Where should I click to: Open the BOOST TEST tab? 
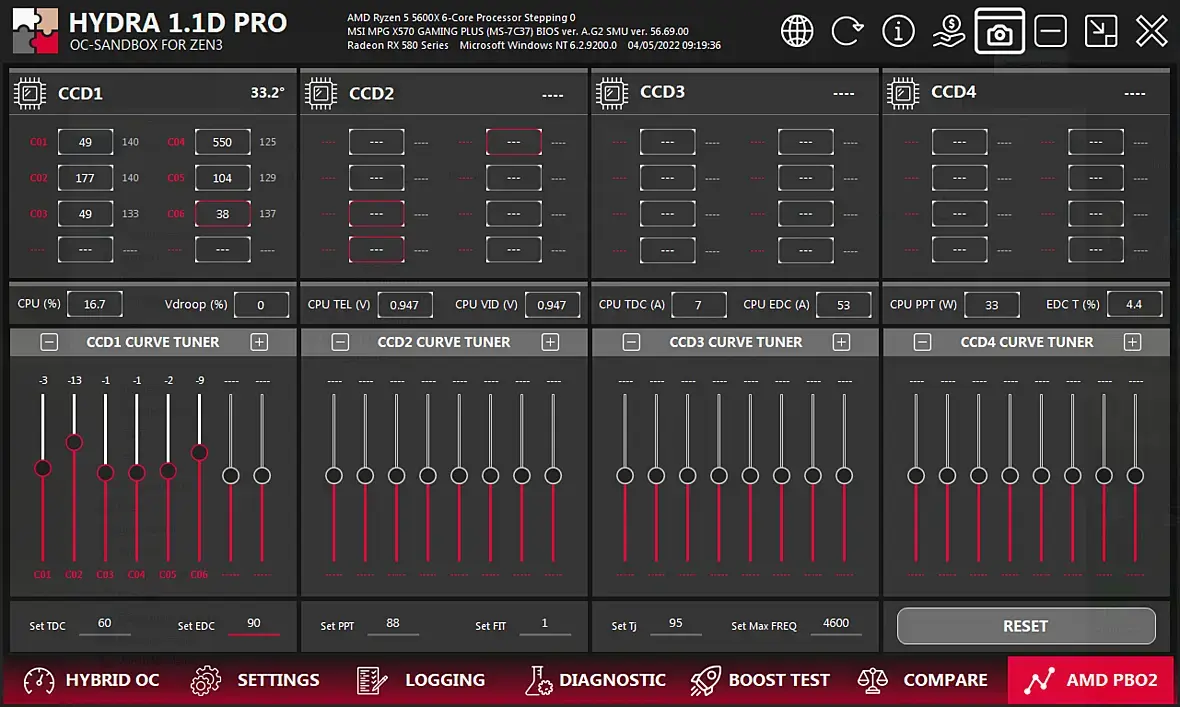761,680
